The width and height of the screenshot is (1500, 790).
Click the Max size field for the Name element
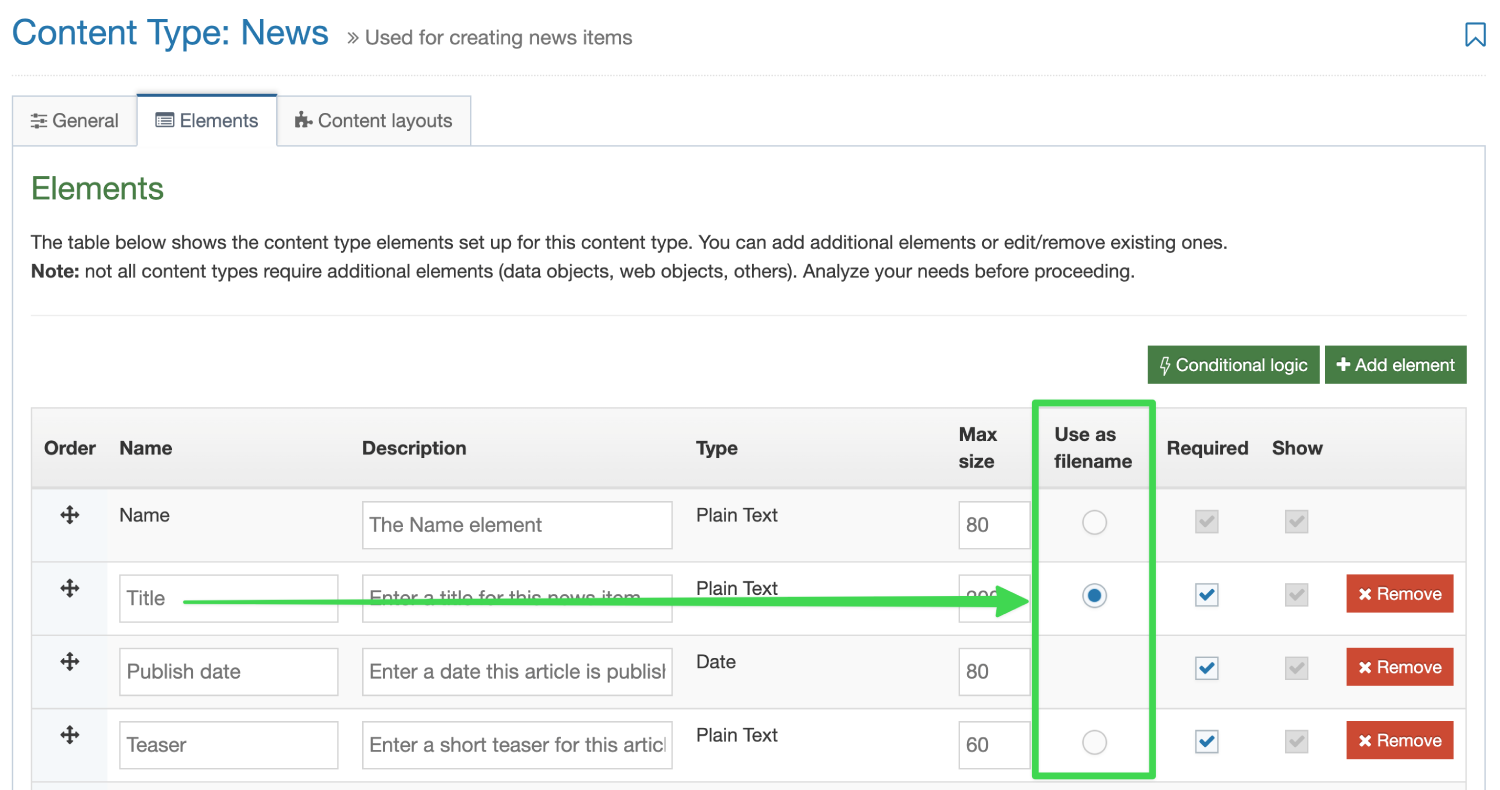[x=994, y=524]
